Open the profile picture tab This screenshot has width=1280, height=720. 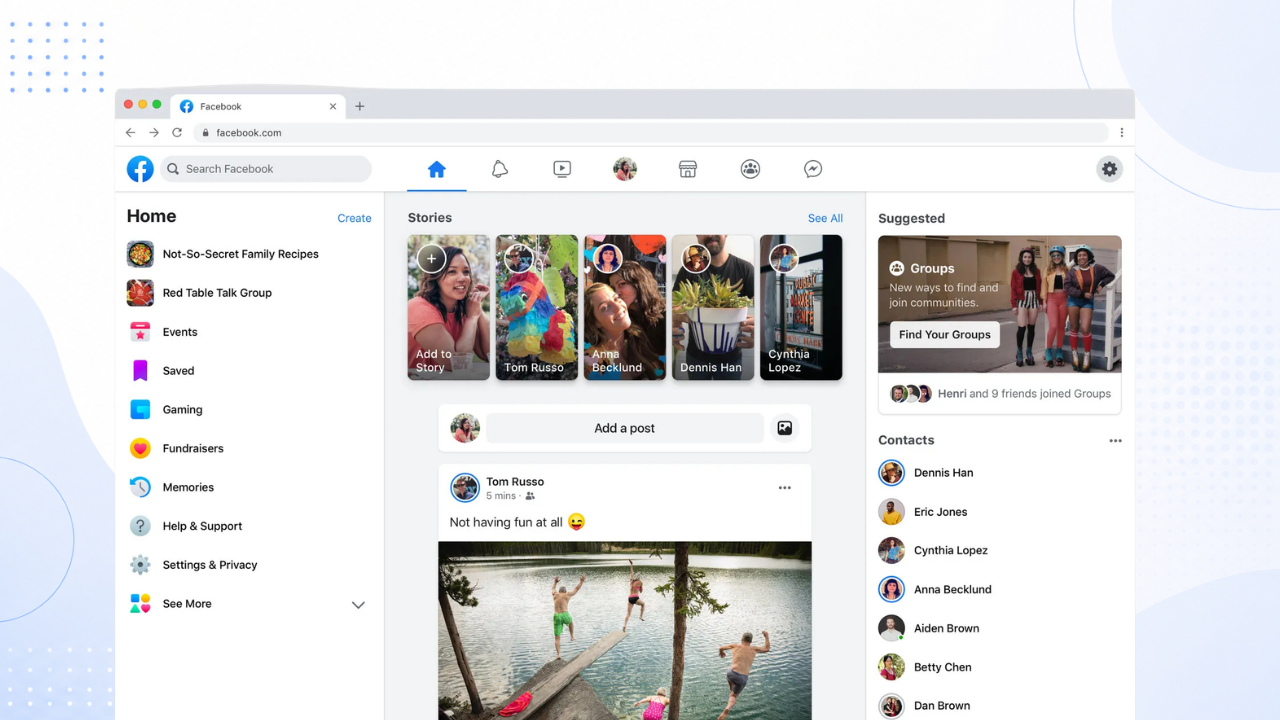coord(625,169)
